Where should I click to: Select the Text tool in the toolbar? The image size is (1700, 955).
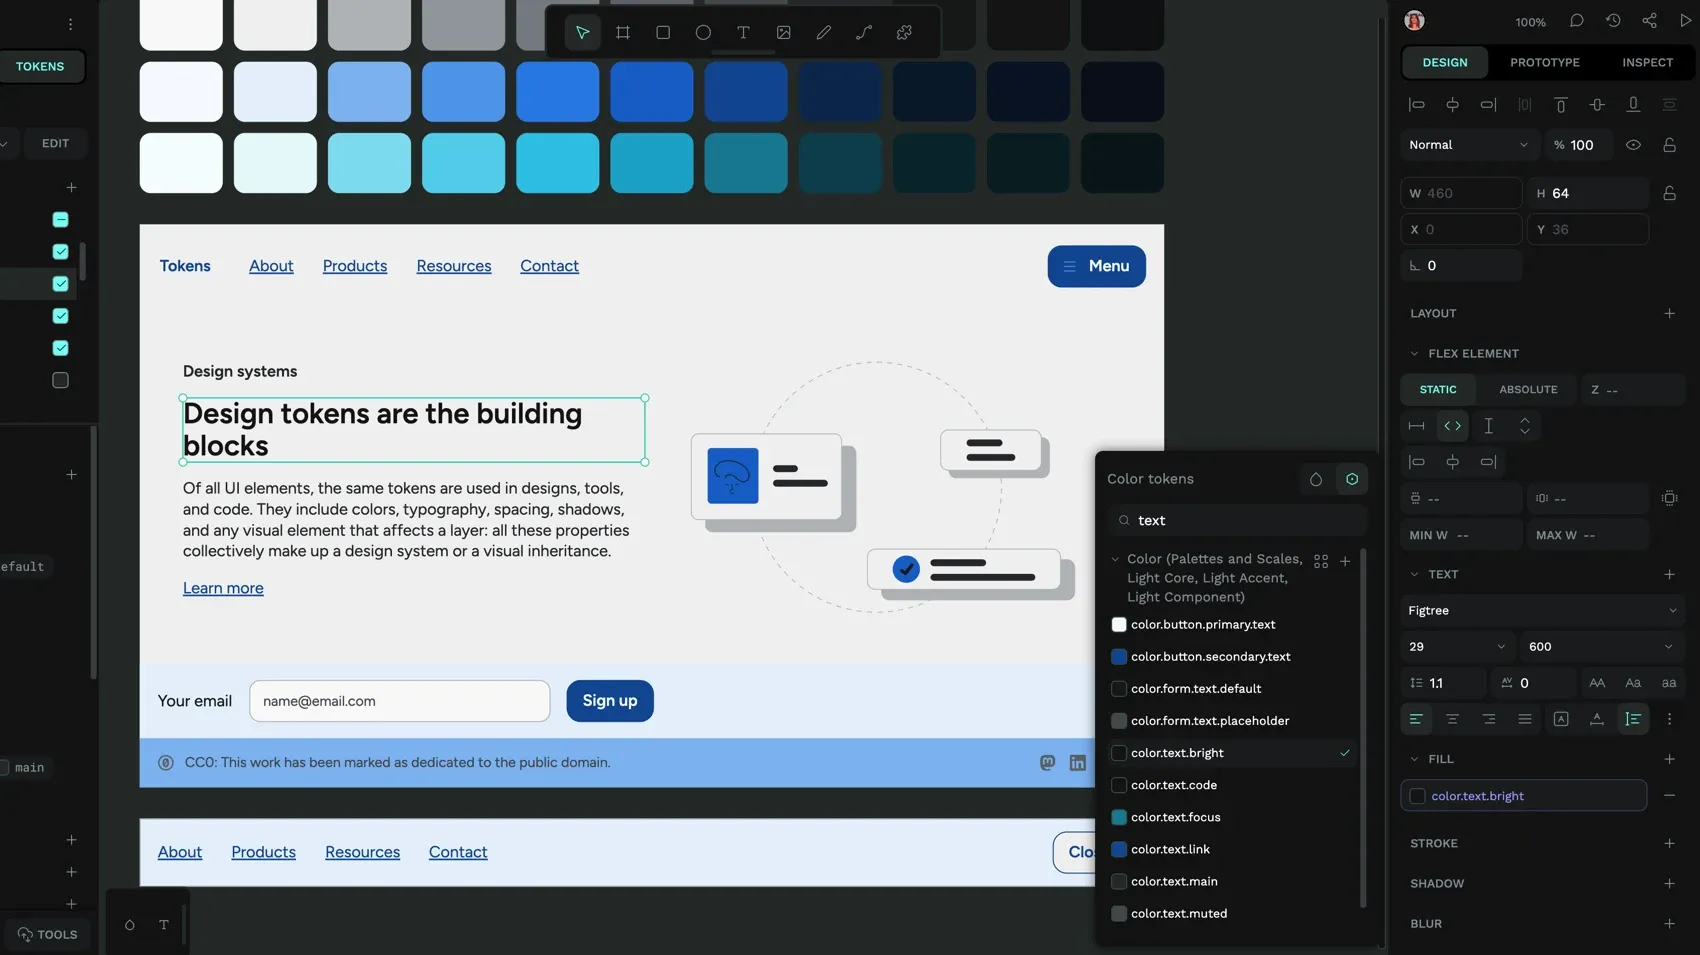(743, 32)
